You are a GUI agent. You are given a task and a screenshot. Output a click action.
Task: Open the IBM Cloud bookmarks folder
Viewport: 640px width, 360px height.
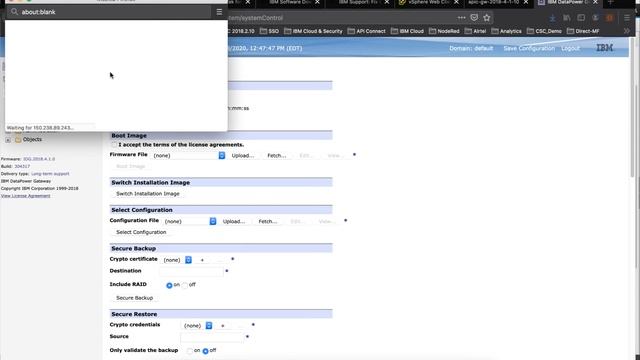coord(407,31)
